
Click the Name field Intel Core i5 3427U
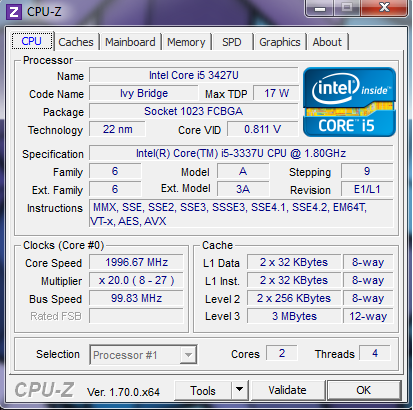(194, 75)
